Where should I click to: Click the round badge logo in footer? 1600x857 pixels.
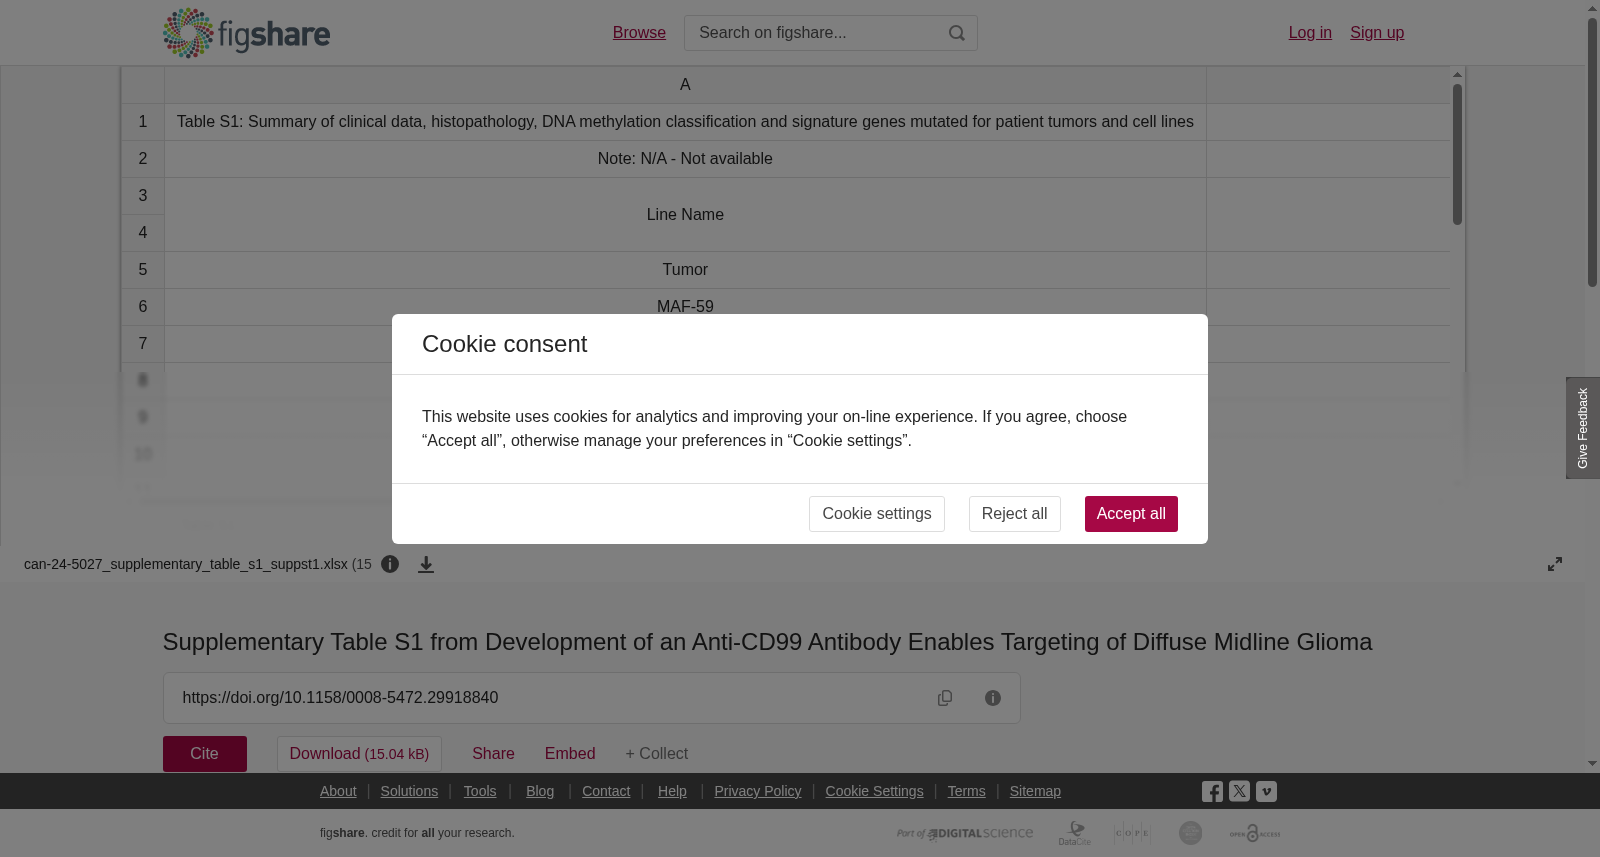1190,833
